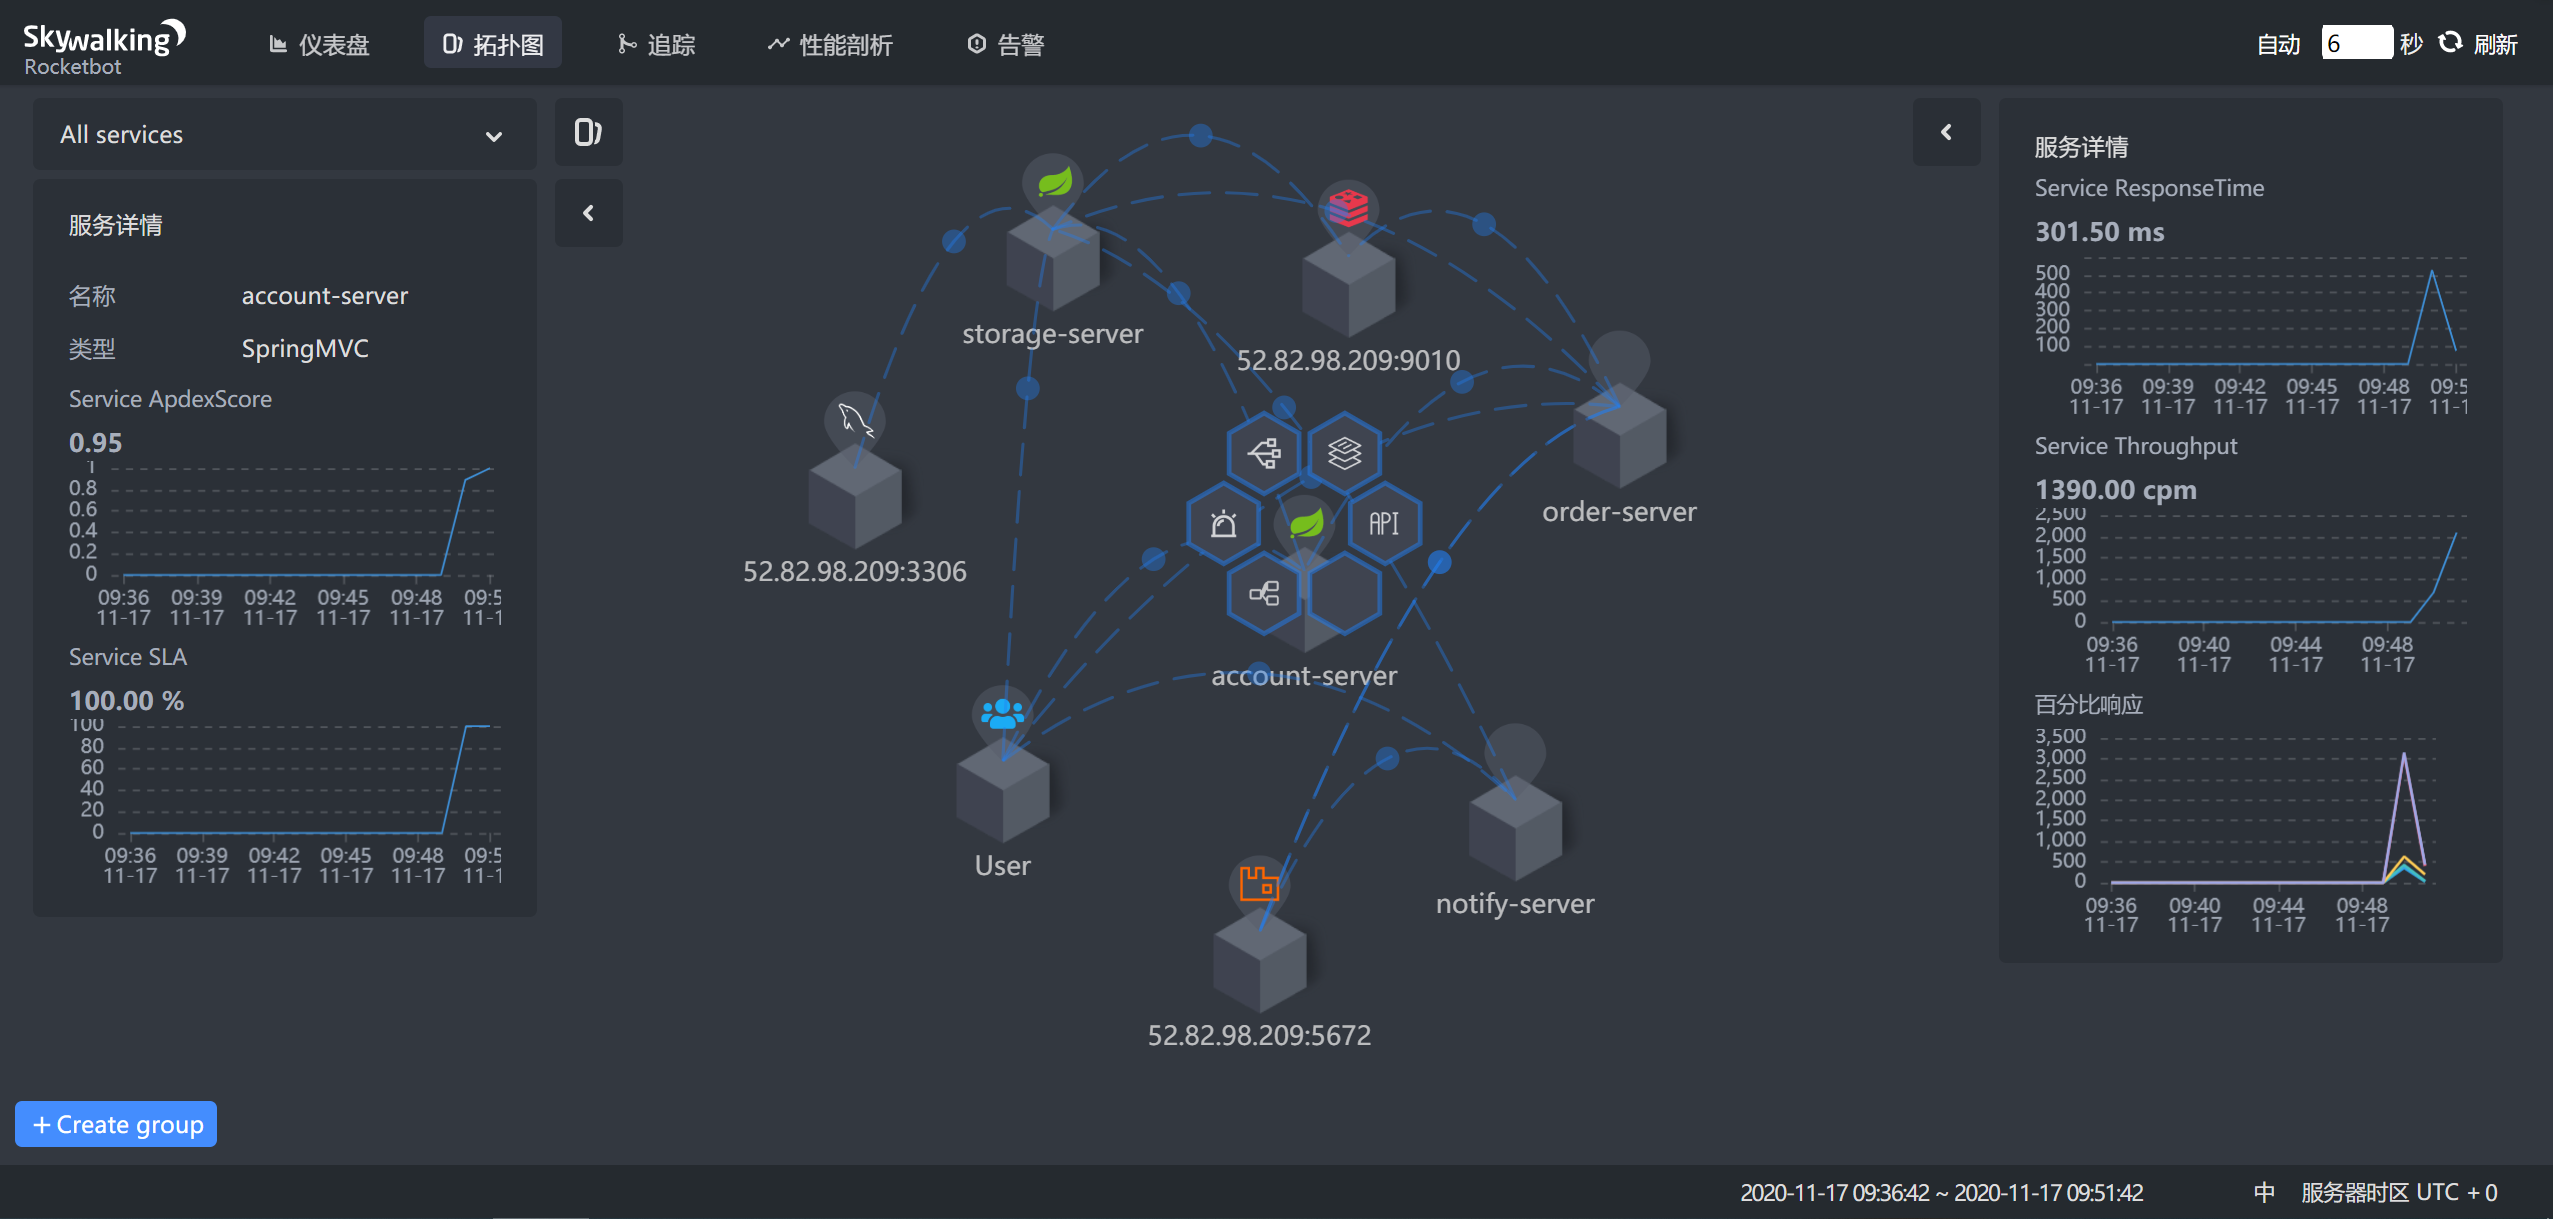The image size is (2553, 1219).
Task: Collapse the right service details panel
Action: pyautogui.click(x=1946, y=132)
